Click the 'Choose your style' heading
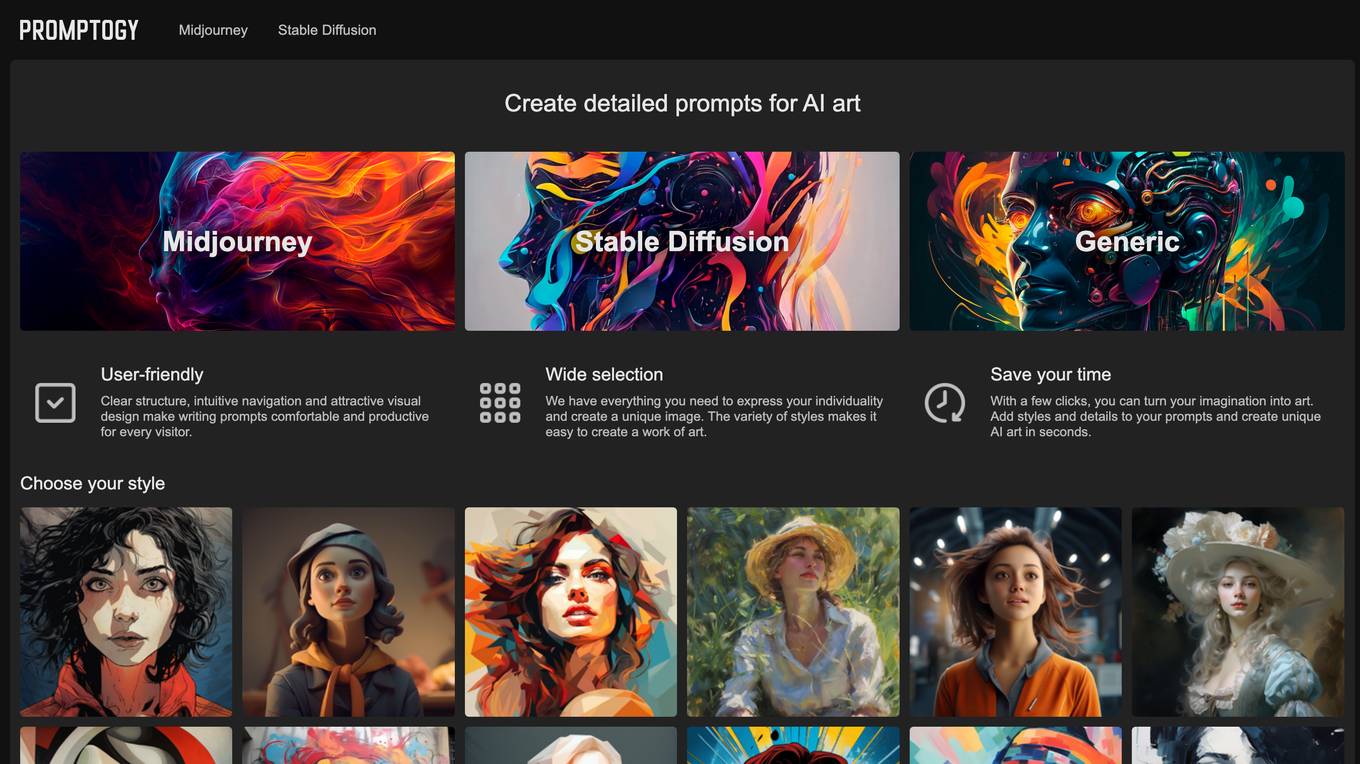1360x764 pixels. 92,483
